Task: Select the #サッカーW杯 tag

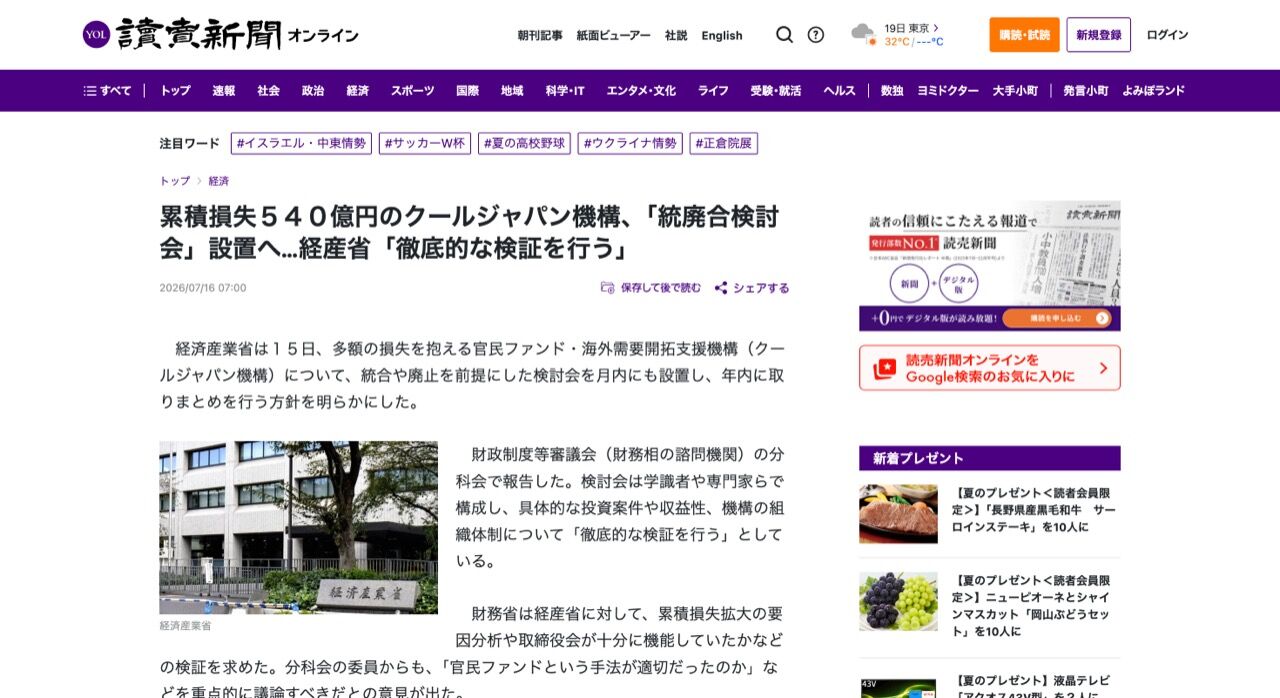Action: [x=425, y=143]
